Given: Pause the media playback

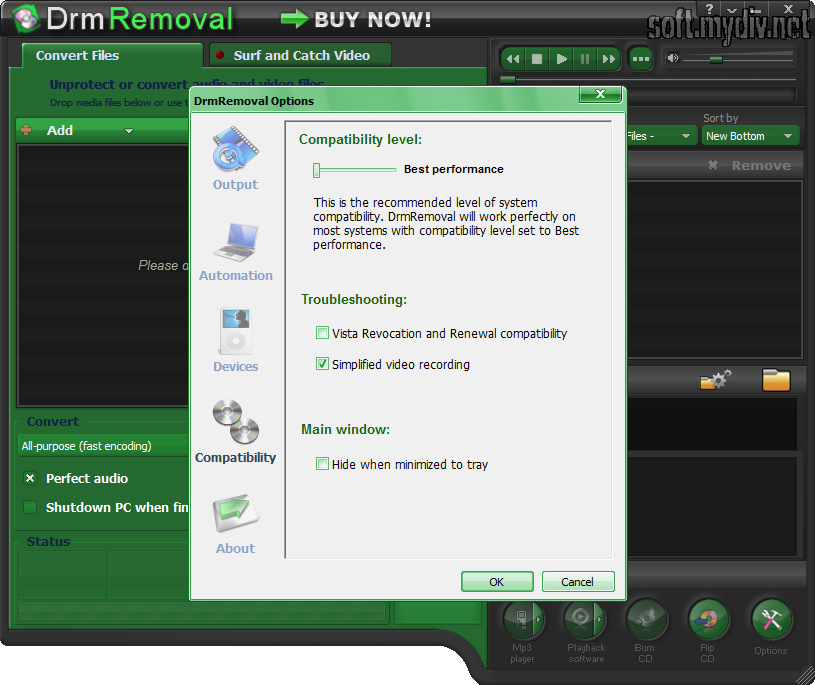Looking at the screenshot, I should click(585, 59).
